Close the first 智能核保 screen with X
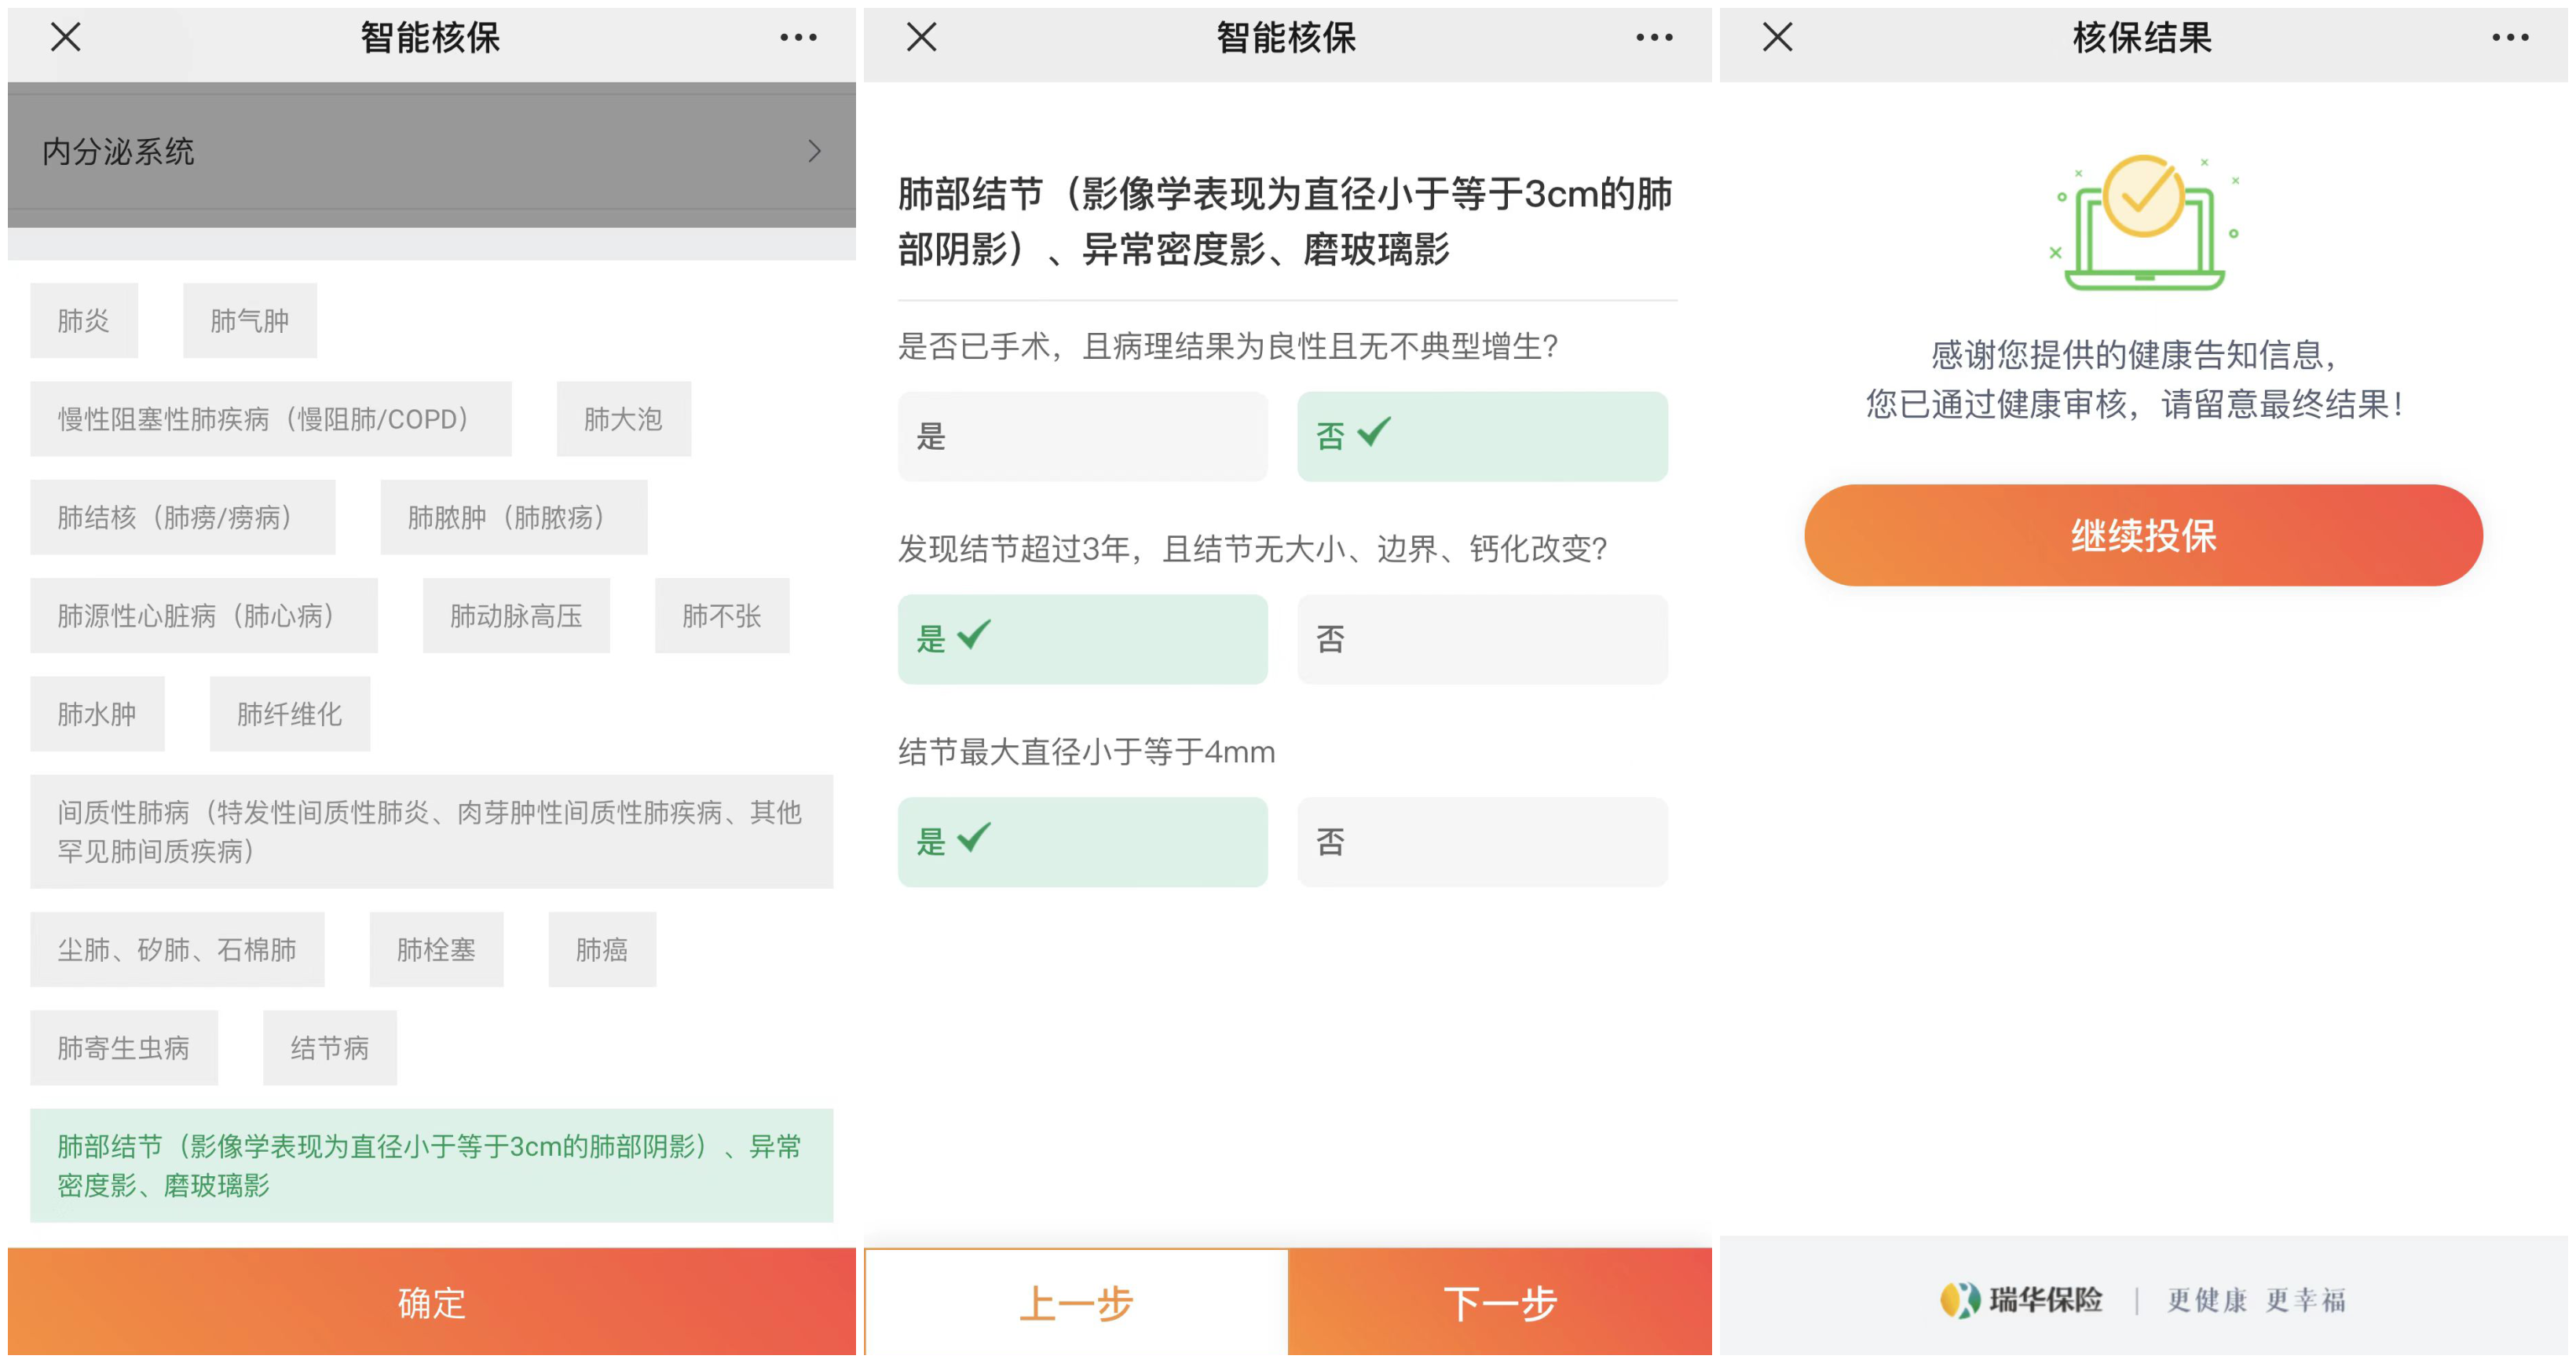The width and height of the screenshot is (2576, 1363). 66,38
